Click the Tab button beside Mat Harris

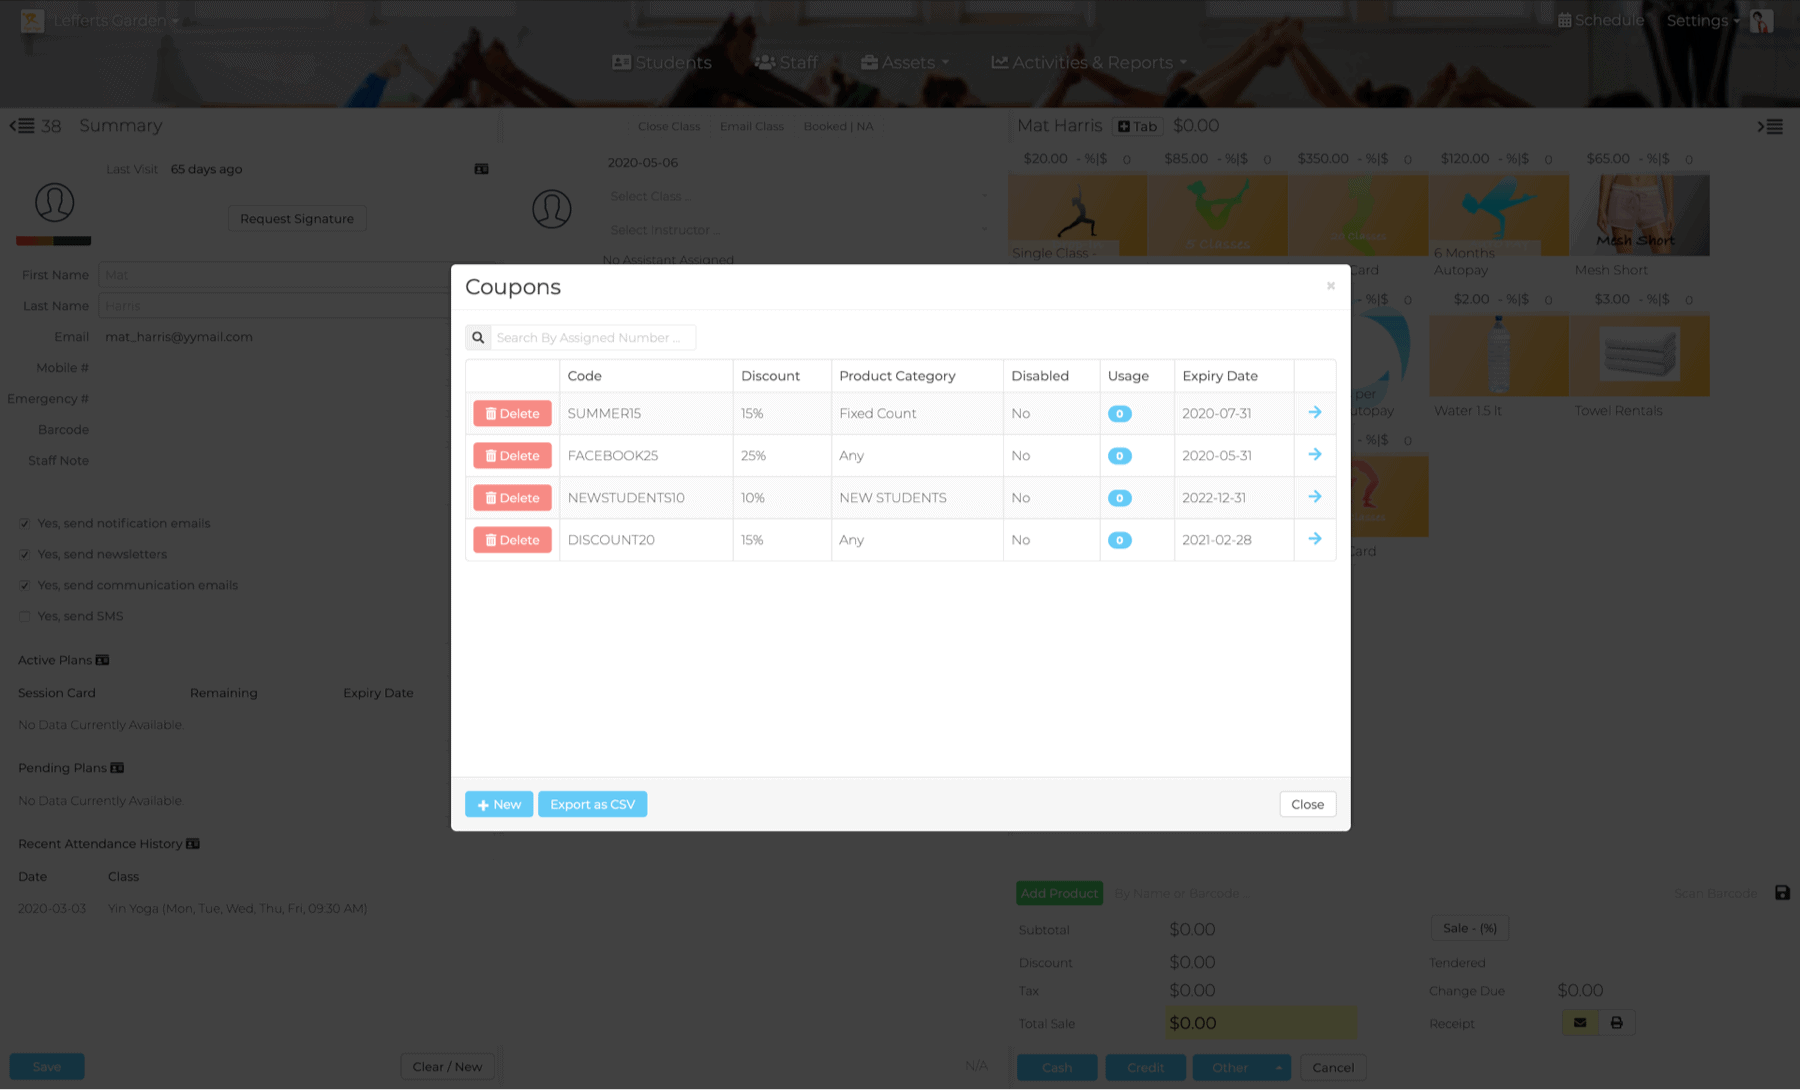[x=1137, y=126]
